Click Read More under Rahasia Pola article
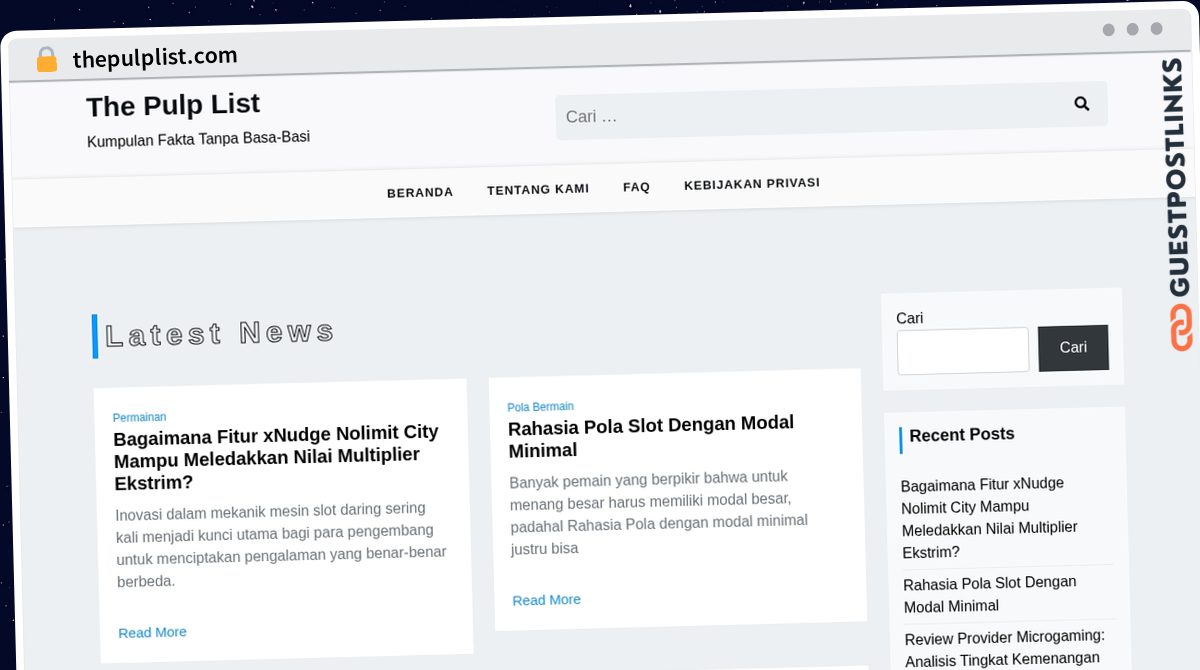 (546, 600)
